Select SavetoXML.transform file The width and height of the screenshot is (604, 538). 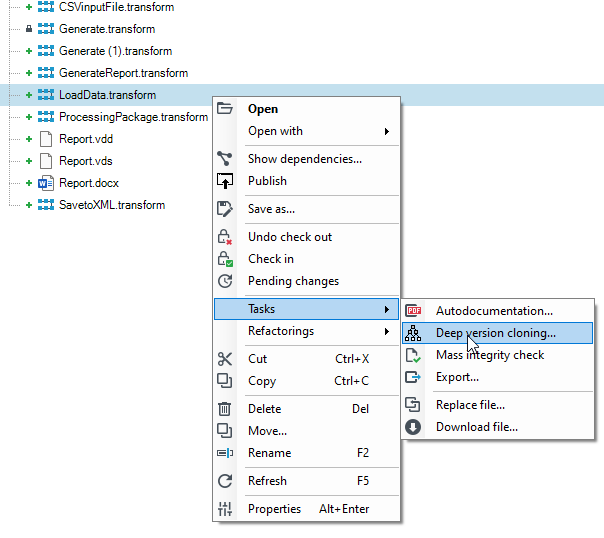tap(112, 205)
